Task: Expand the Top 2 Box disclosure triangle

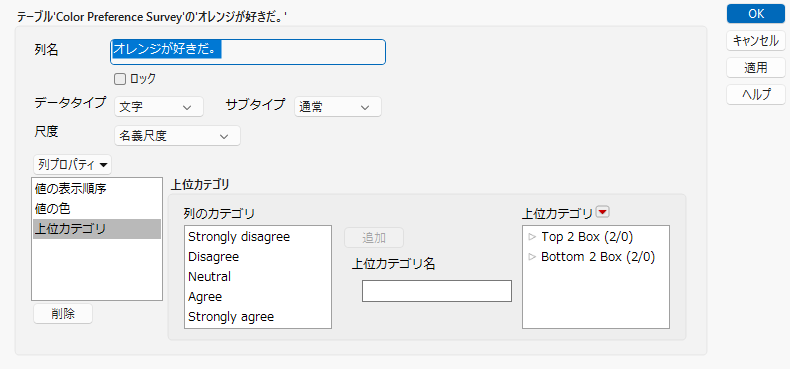Action: point(532,236)
